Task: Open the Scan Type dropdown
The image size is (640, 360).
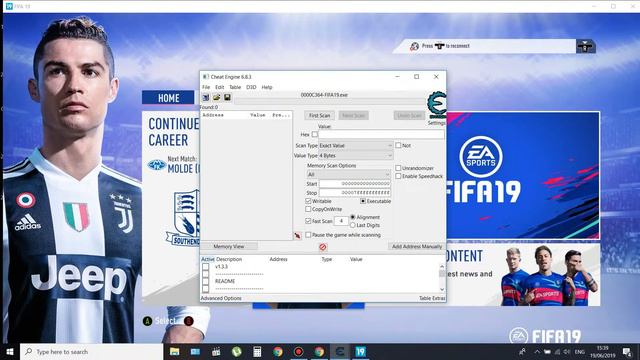Action: (355, 145)
